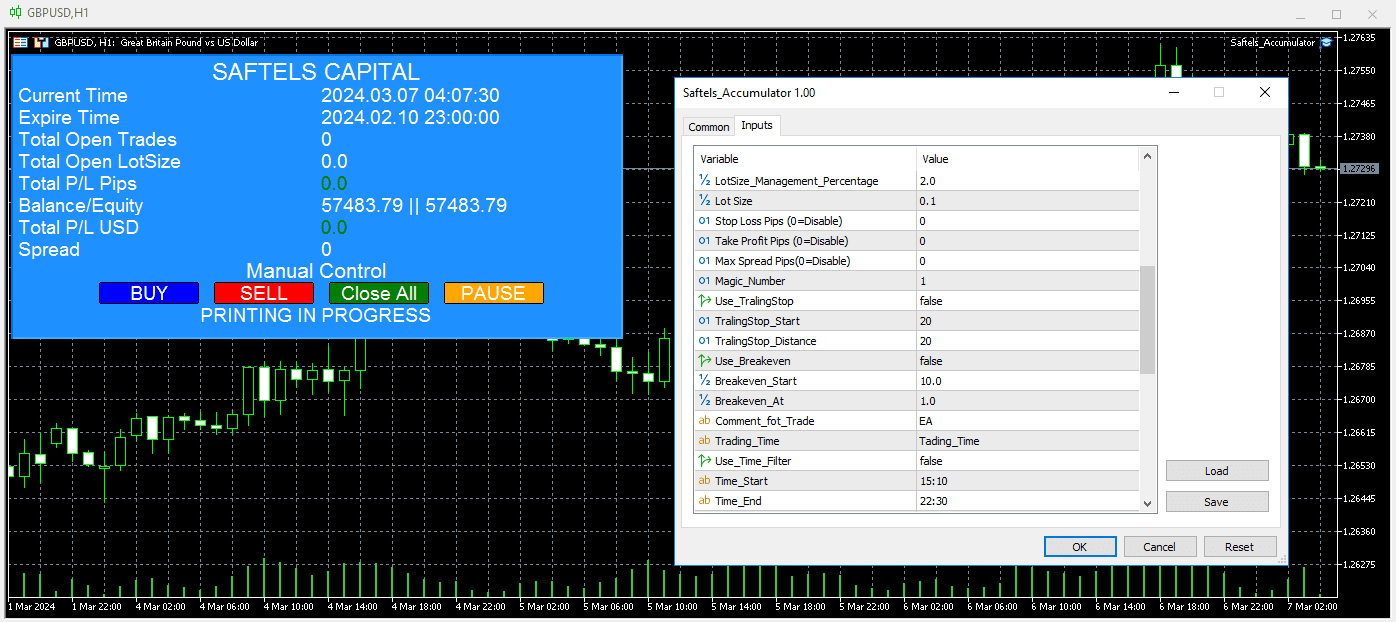Click the scroll up arrow of inputs list
The height and width of the screenshot is (622, 1396).
tap(1147, 156)
